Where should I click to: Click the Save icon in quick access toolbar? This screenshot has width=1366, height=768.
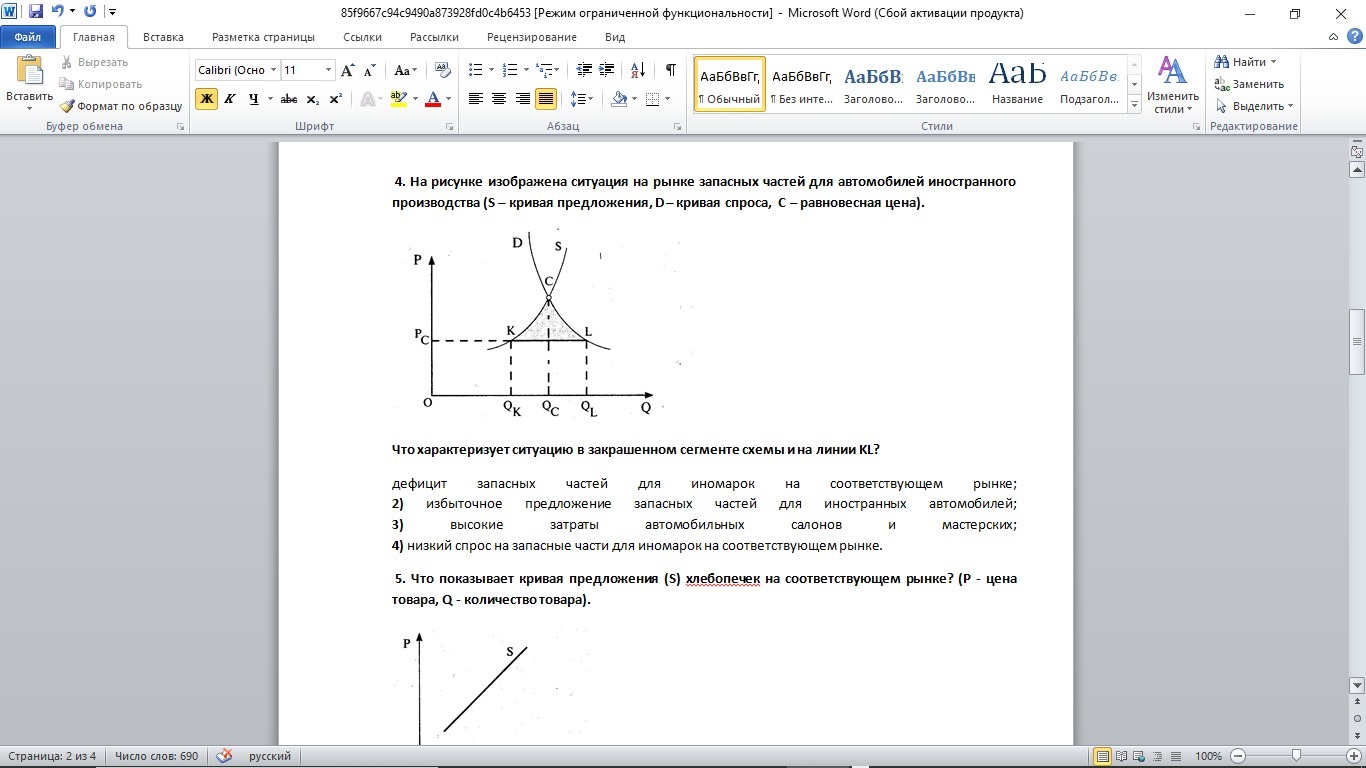pyautogui.click(x=36, y=12)
